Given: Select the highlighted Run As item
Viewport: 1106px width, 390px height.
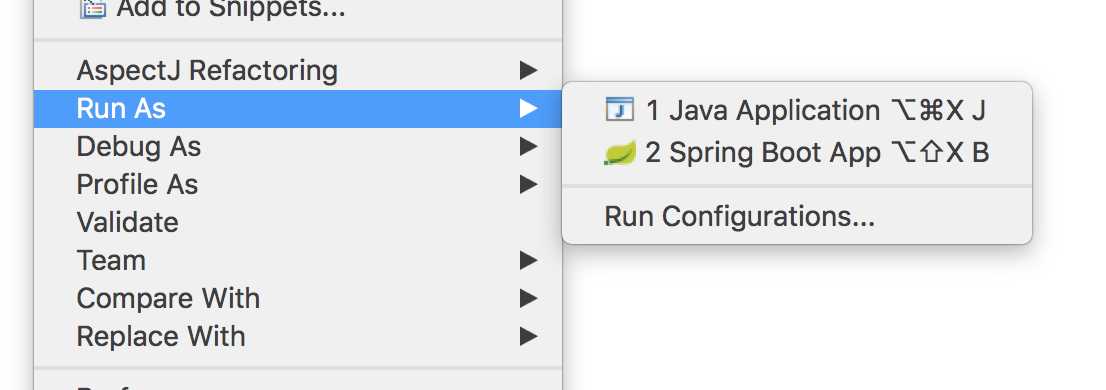Looking at the screenshot, I should (298, 109).
